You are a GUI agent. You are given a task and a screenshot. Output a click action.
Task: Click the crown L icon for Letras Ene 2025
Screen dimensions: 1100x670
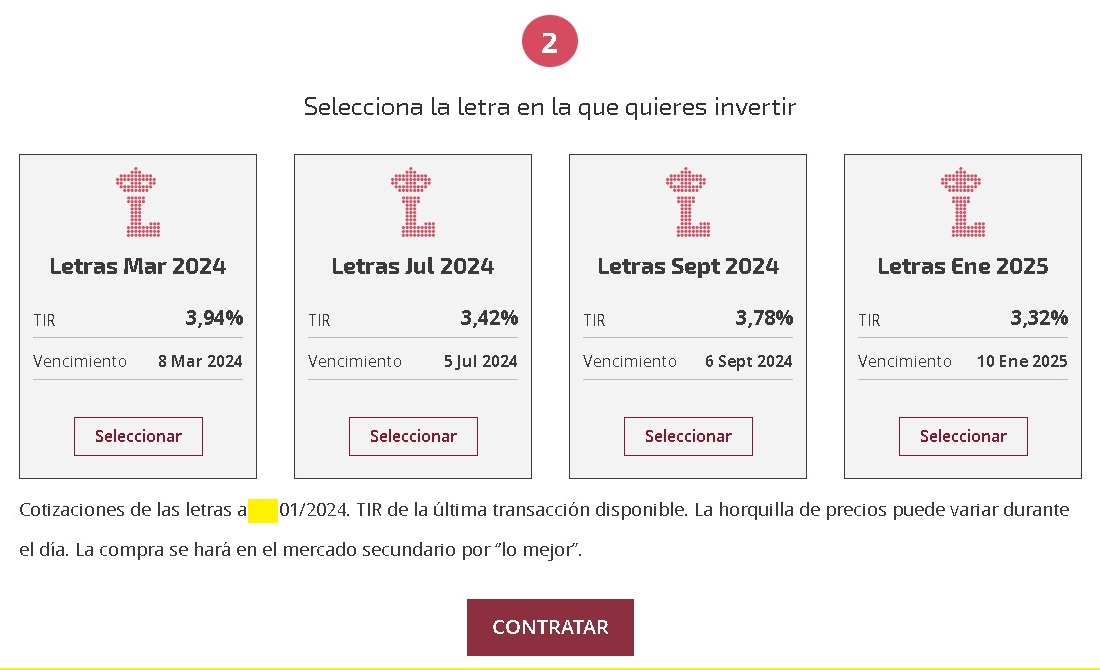[963, 202]
